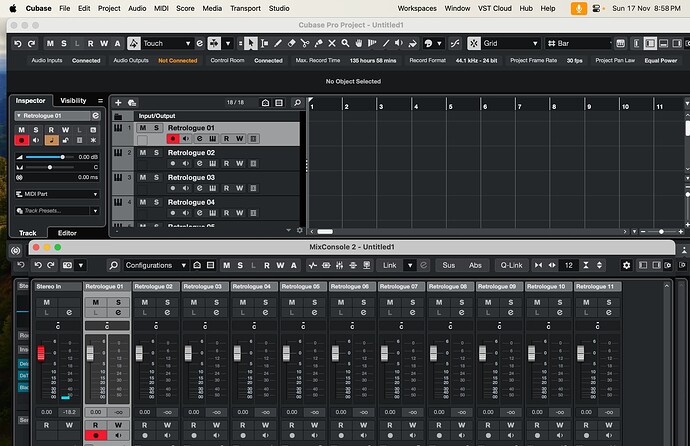Click the Use Track Preset icon beside the plus
This screenshot has width=690, height=446.
pos(132,102)
